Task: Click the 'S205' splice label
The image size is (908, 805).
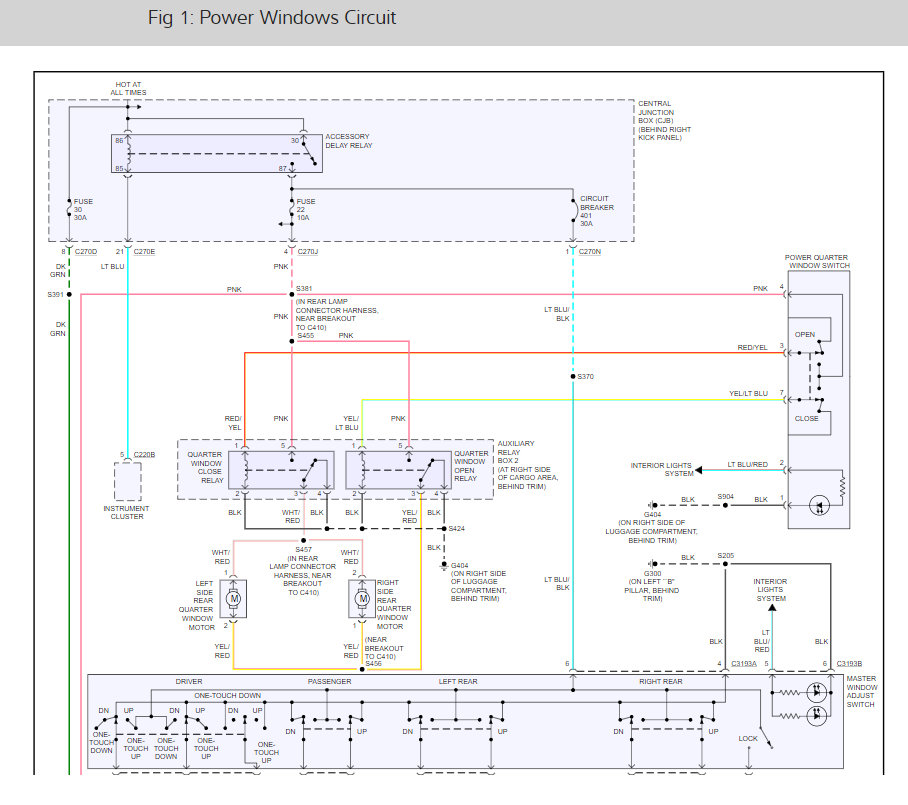Action: pos(726,555)
